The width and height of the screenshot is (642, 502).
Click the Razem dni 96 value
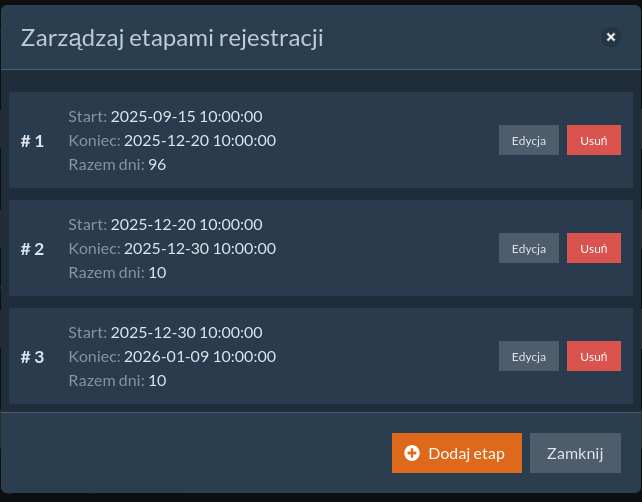pyautogui.click(x=157, y=165)
